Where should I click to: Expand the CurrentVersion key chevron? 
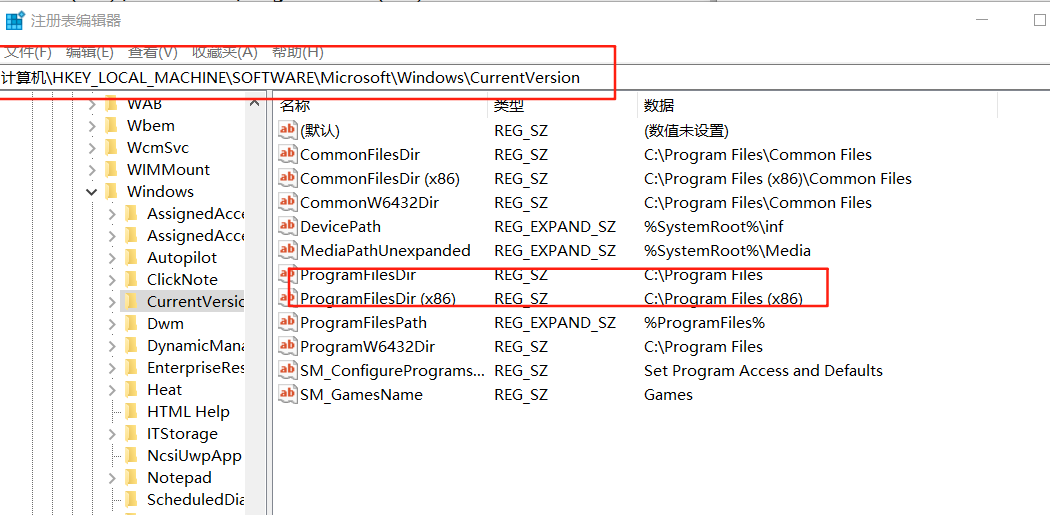112,302
